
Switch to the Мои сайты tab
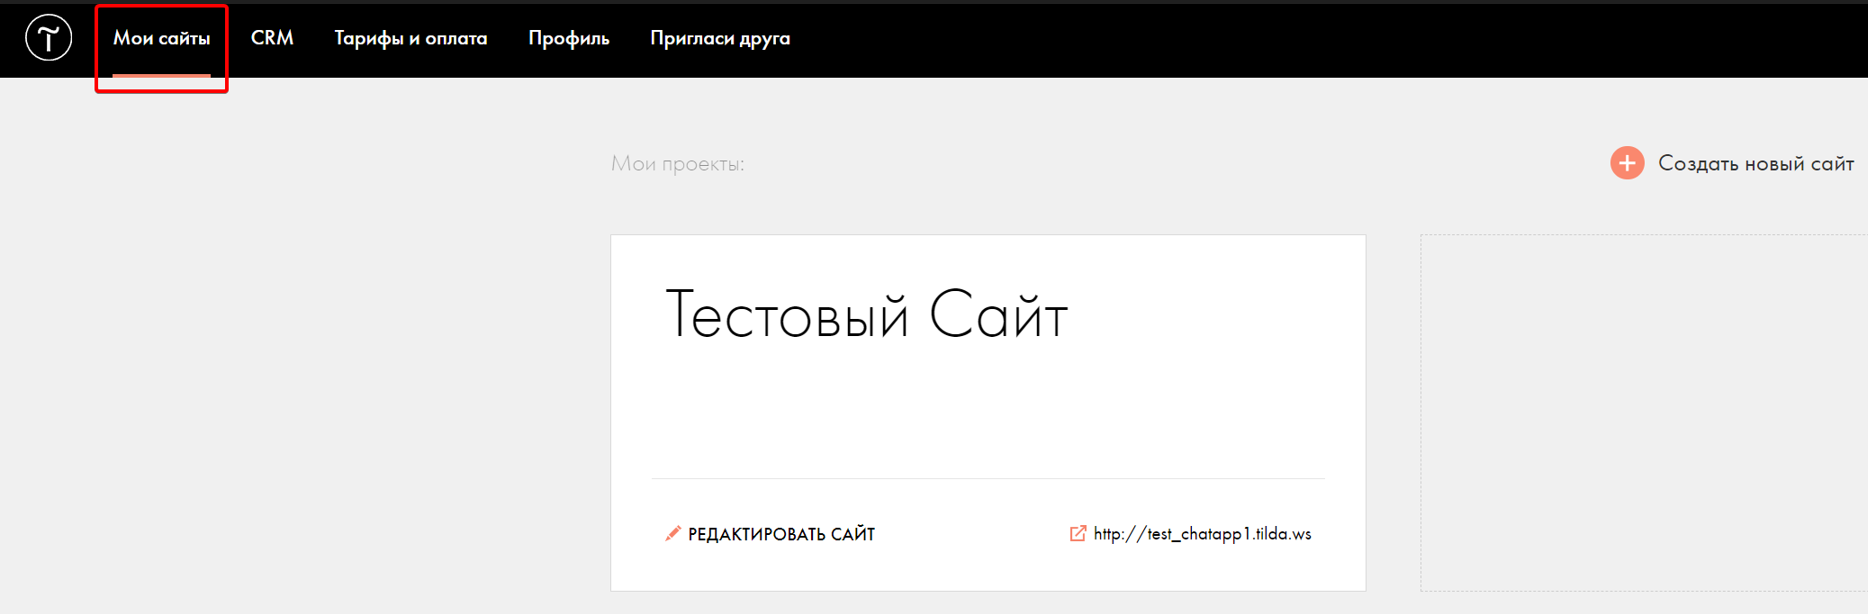click(161, 38)
